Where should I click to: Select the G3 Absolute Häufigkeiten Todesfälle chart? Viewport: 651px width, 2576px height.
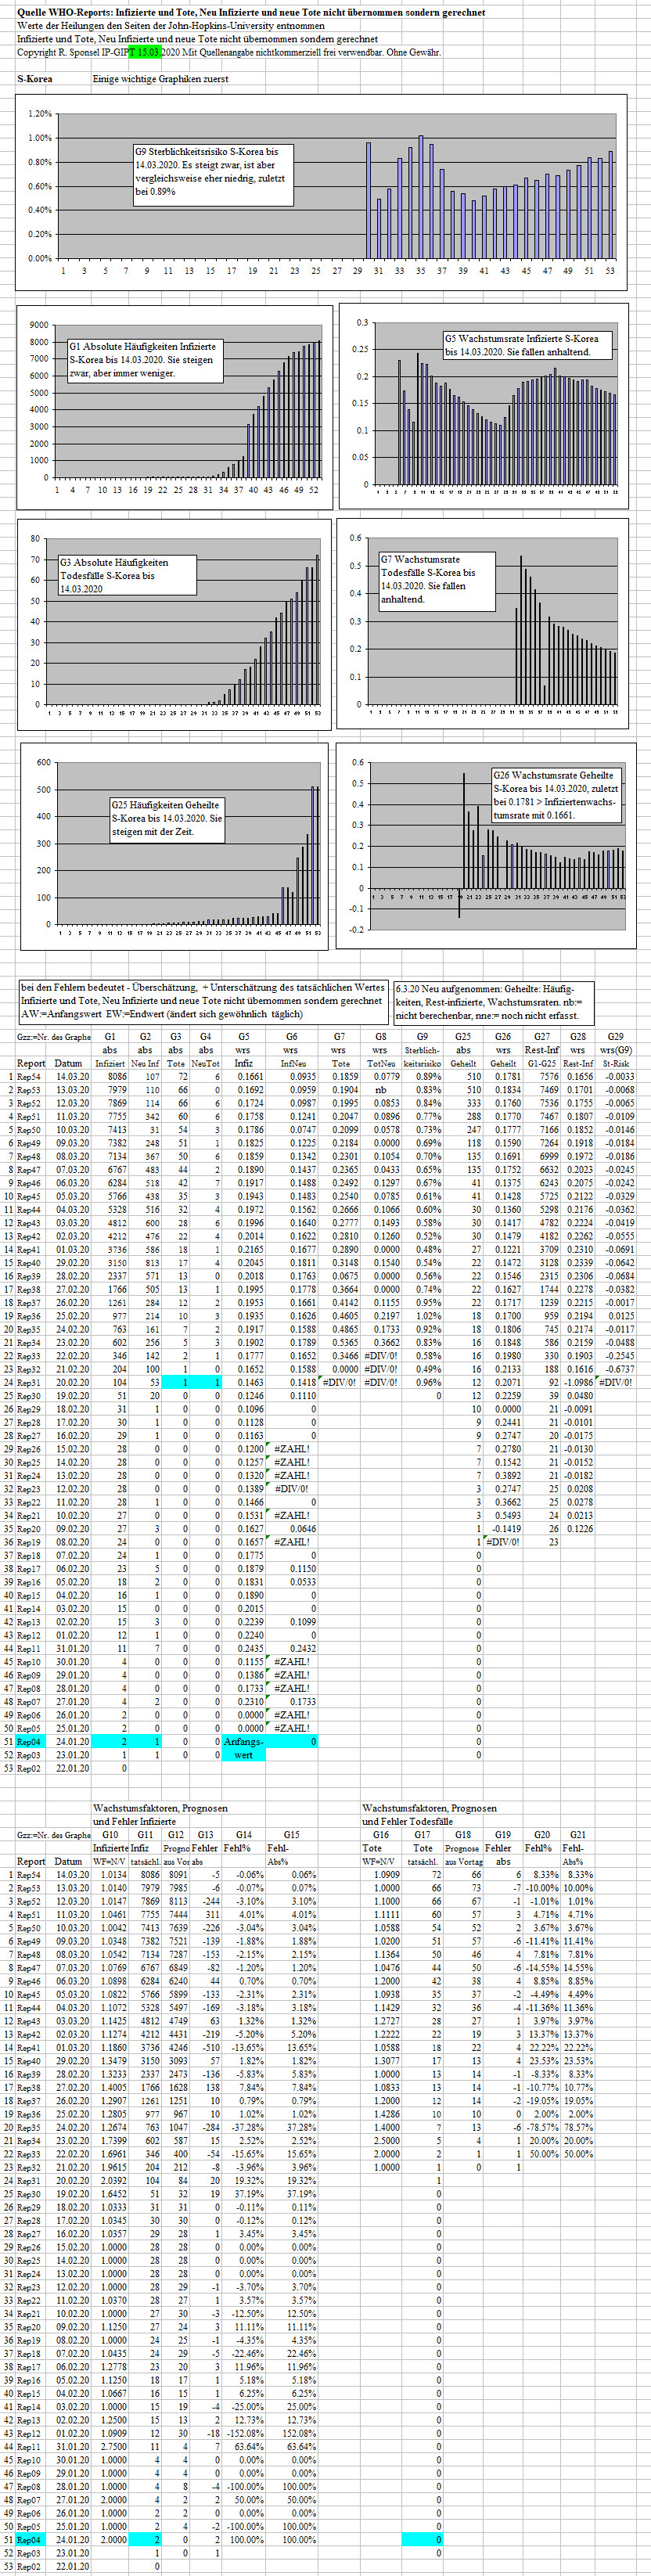pos(175,624)
